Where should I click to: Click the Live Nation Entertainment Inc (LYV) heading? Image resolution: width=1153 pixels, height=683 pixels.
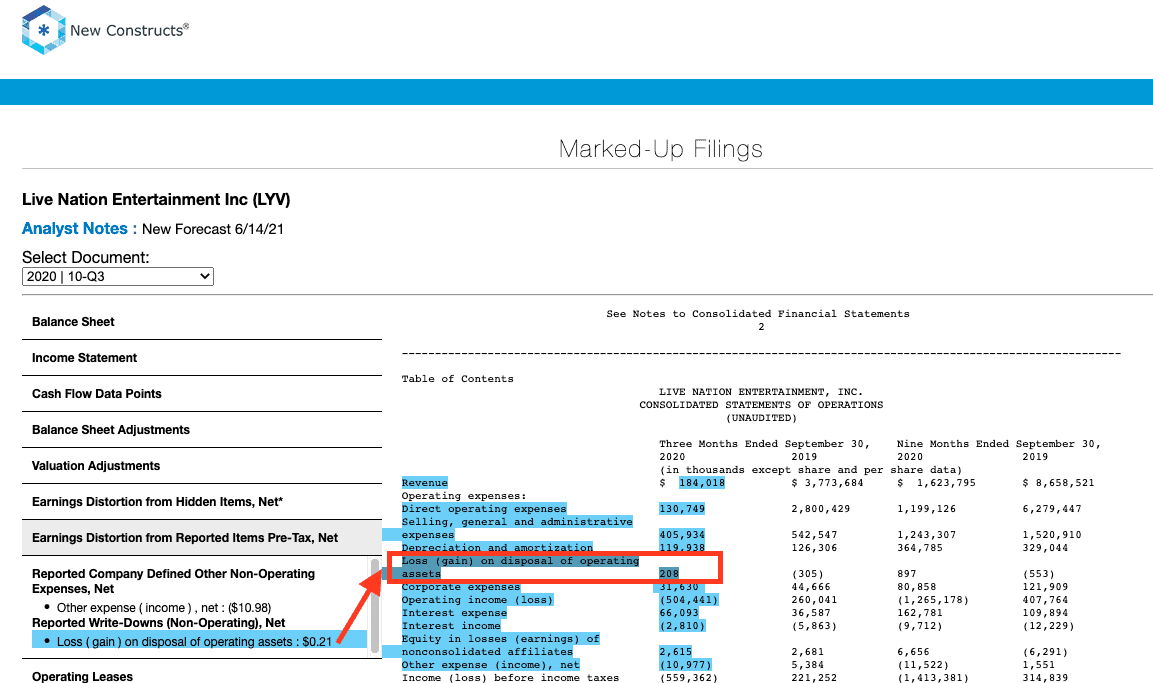pyautogui.click(x=156, y=200)
